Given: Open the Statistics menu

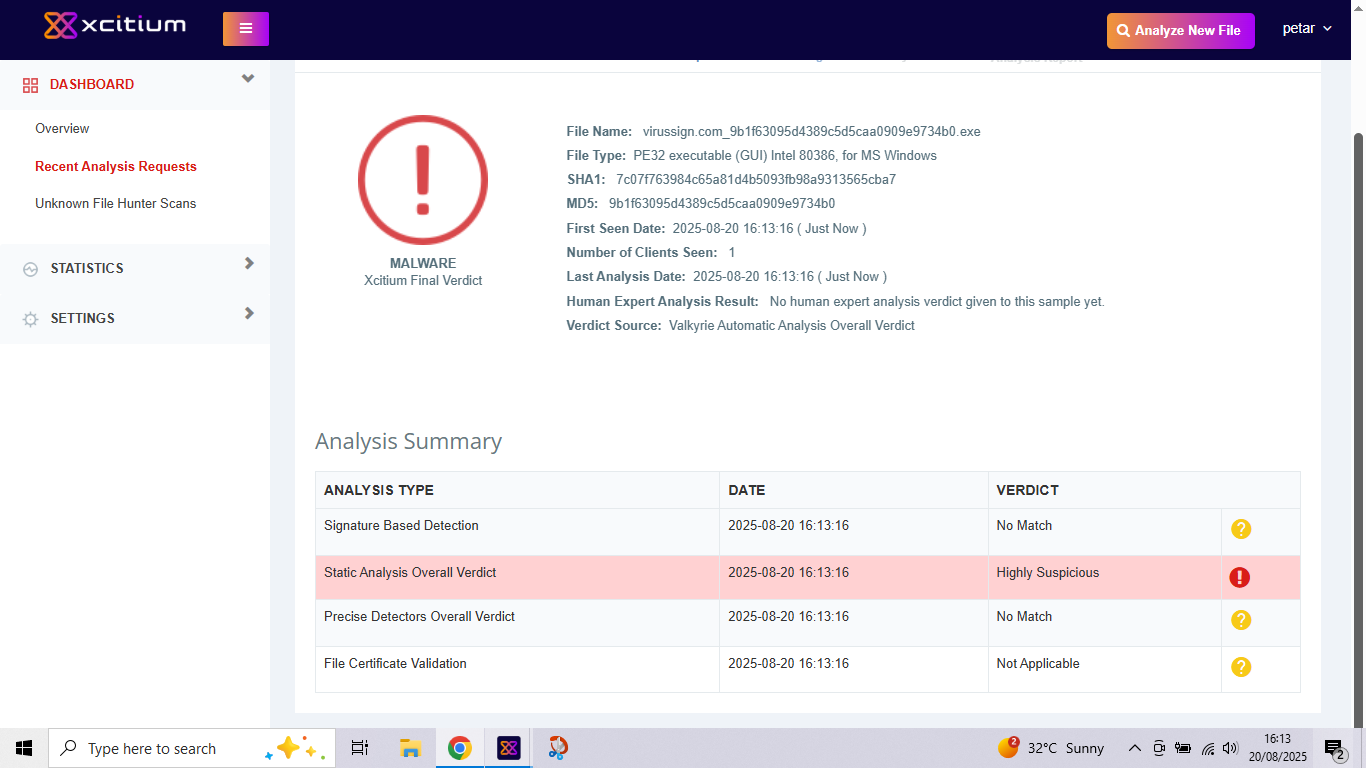Looking at the screenshot, I should pyautogui.click(x=87, y=268).
